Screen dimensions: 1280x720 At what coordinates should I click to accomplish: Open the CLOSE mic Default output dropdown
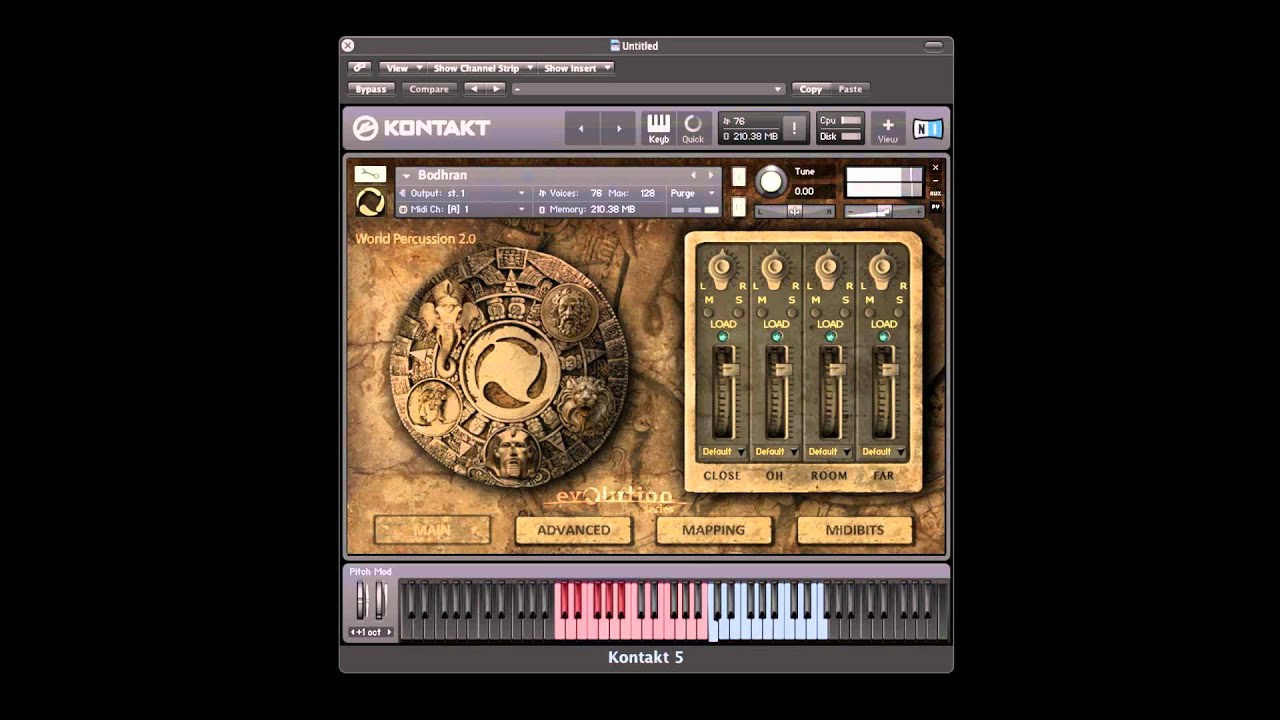[722, 452]
